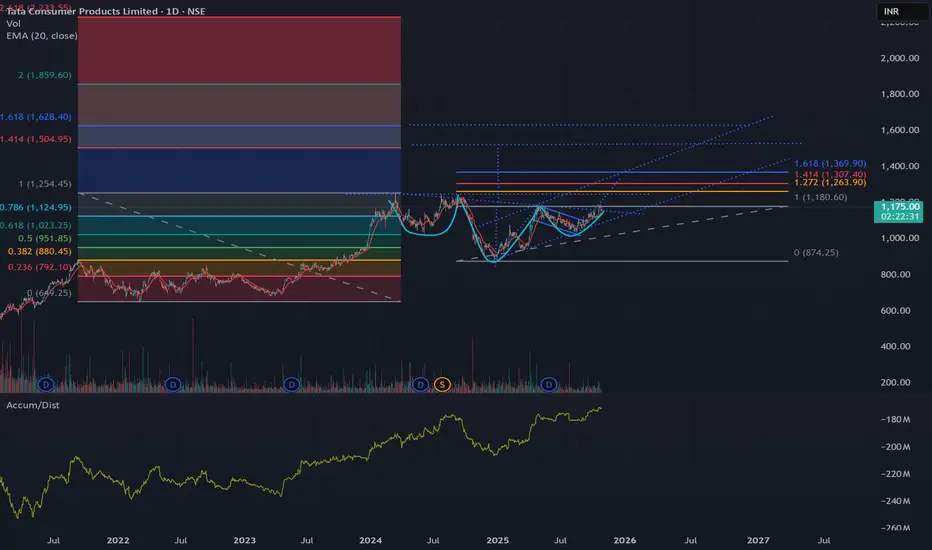The width and height of the screenshot is (932, 550).
Task: Click the 2,000.00 level on price scale
Action: [900, 58]
